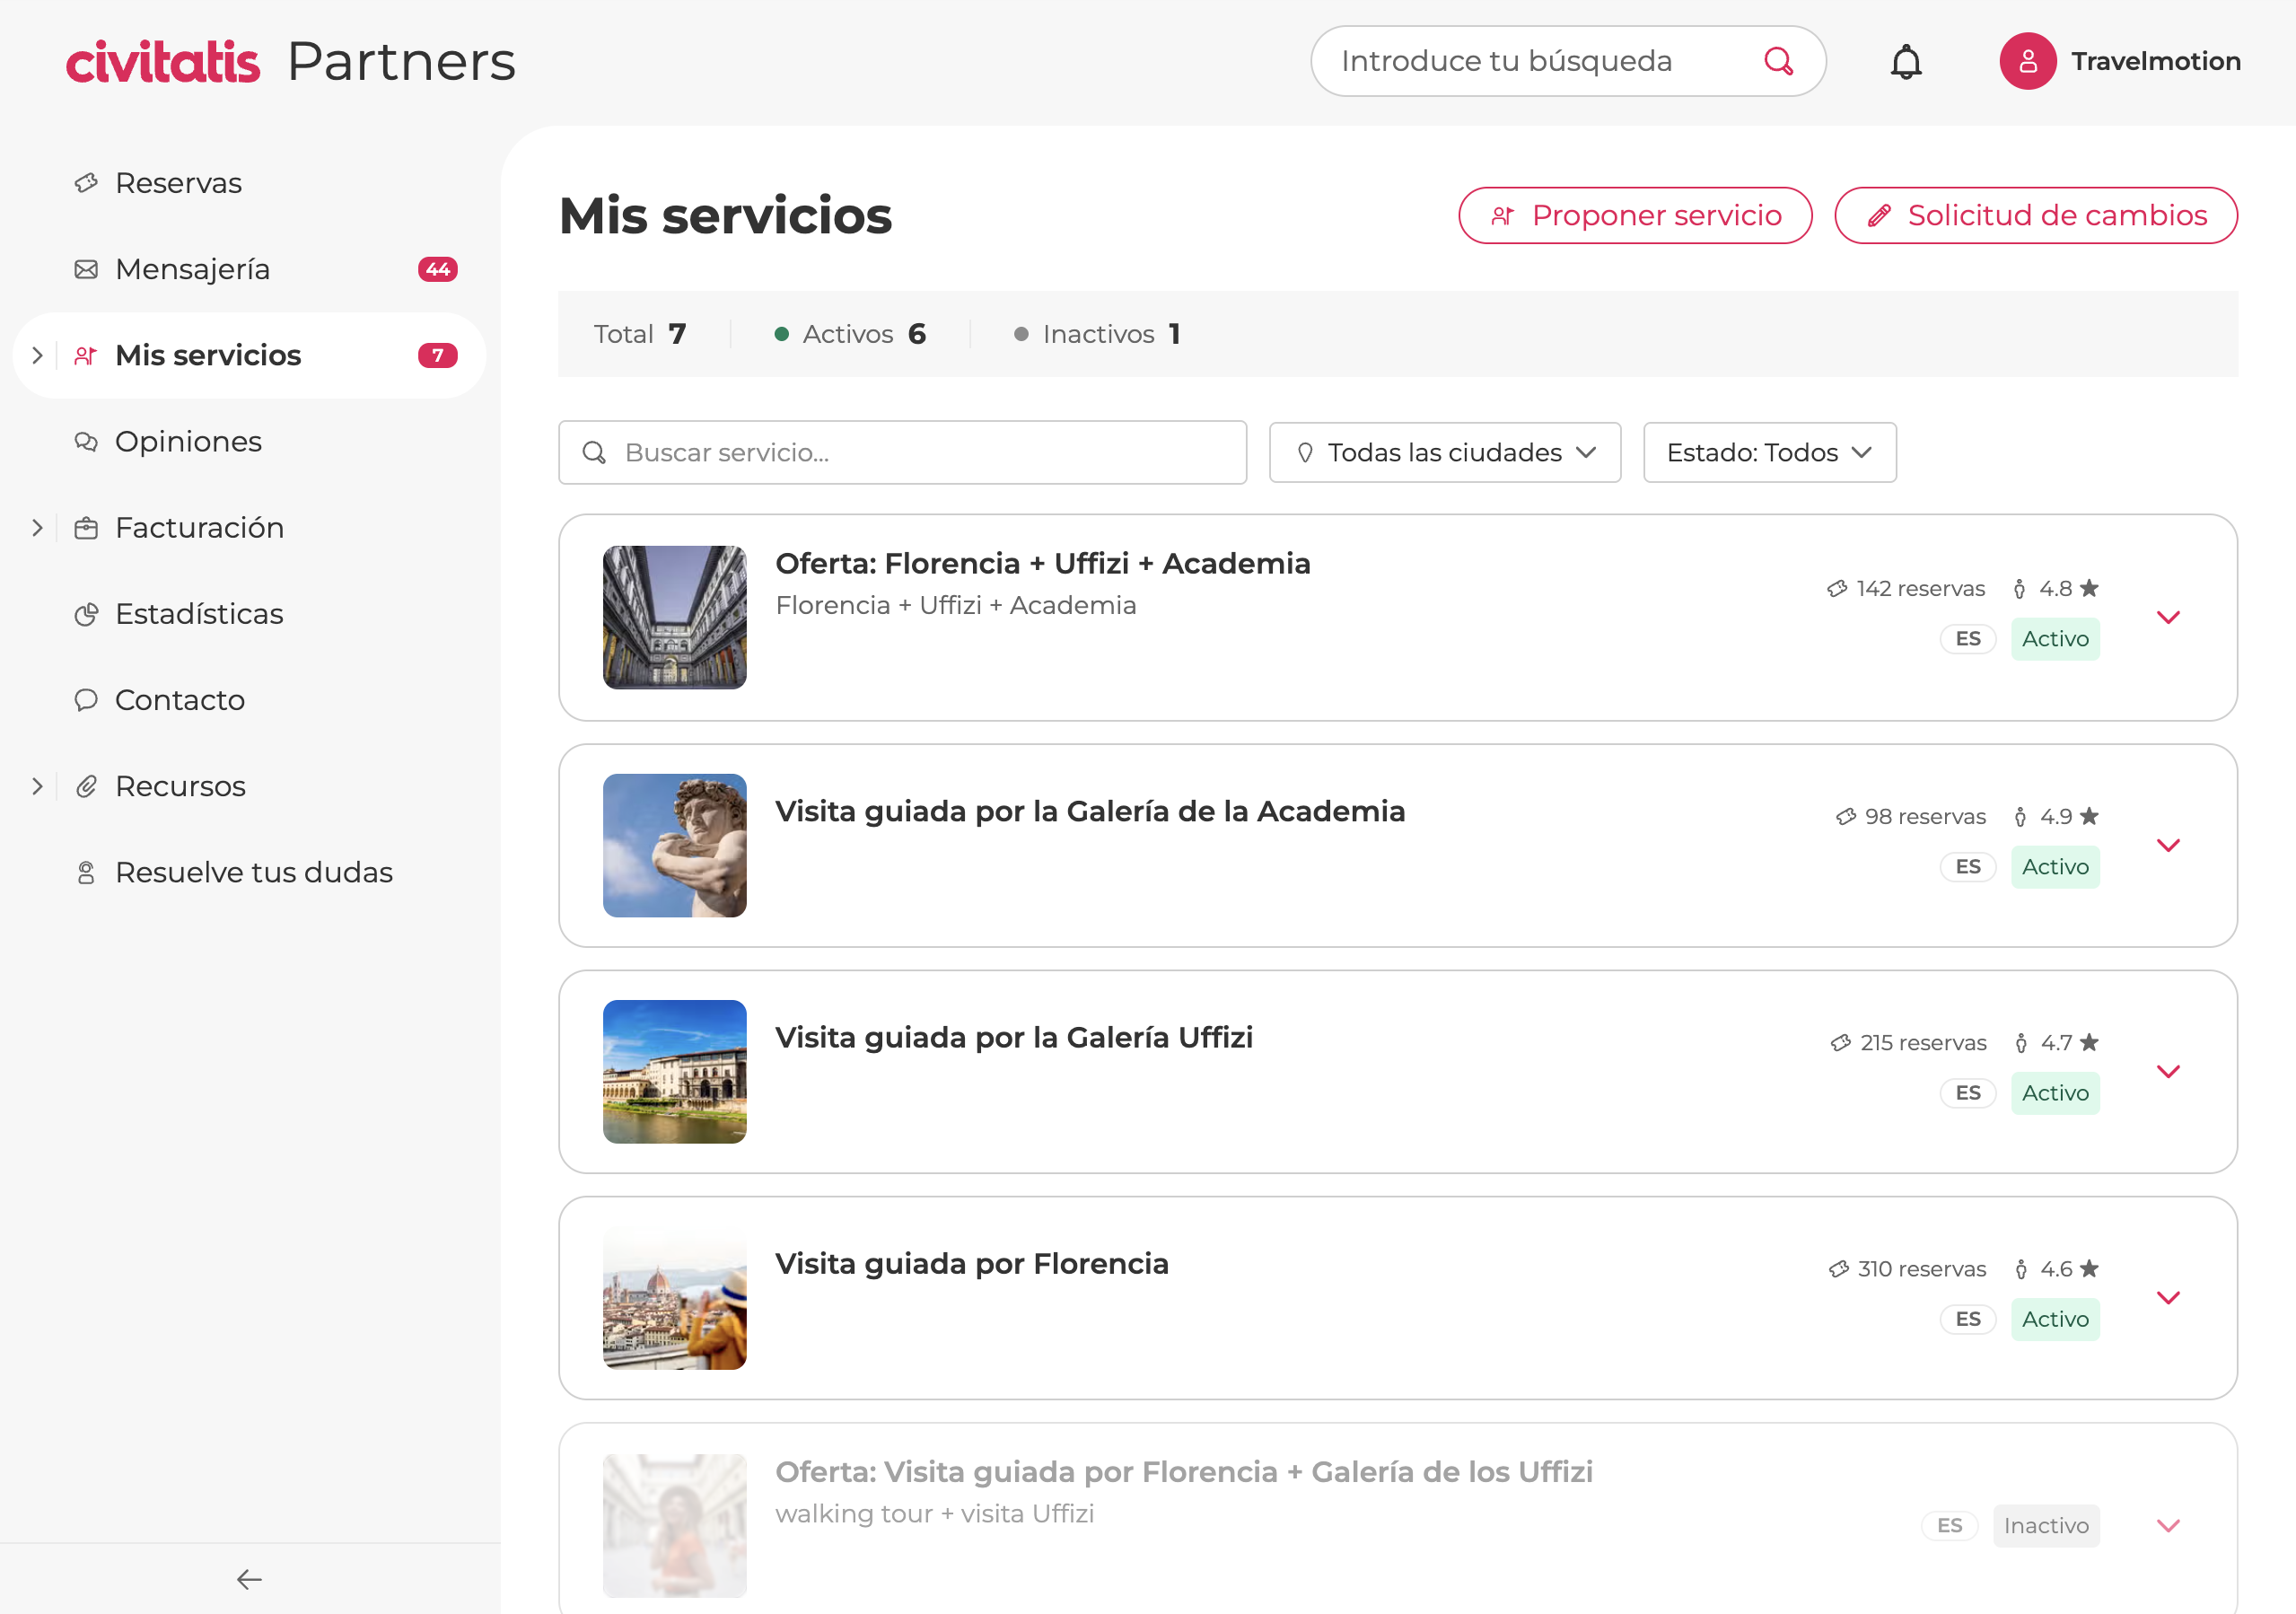Click the star rating 4.8 icon
The image size is (2296, 1614).
(x=2089, y=588)
